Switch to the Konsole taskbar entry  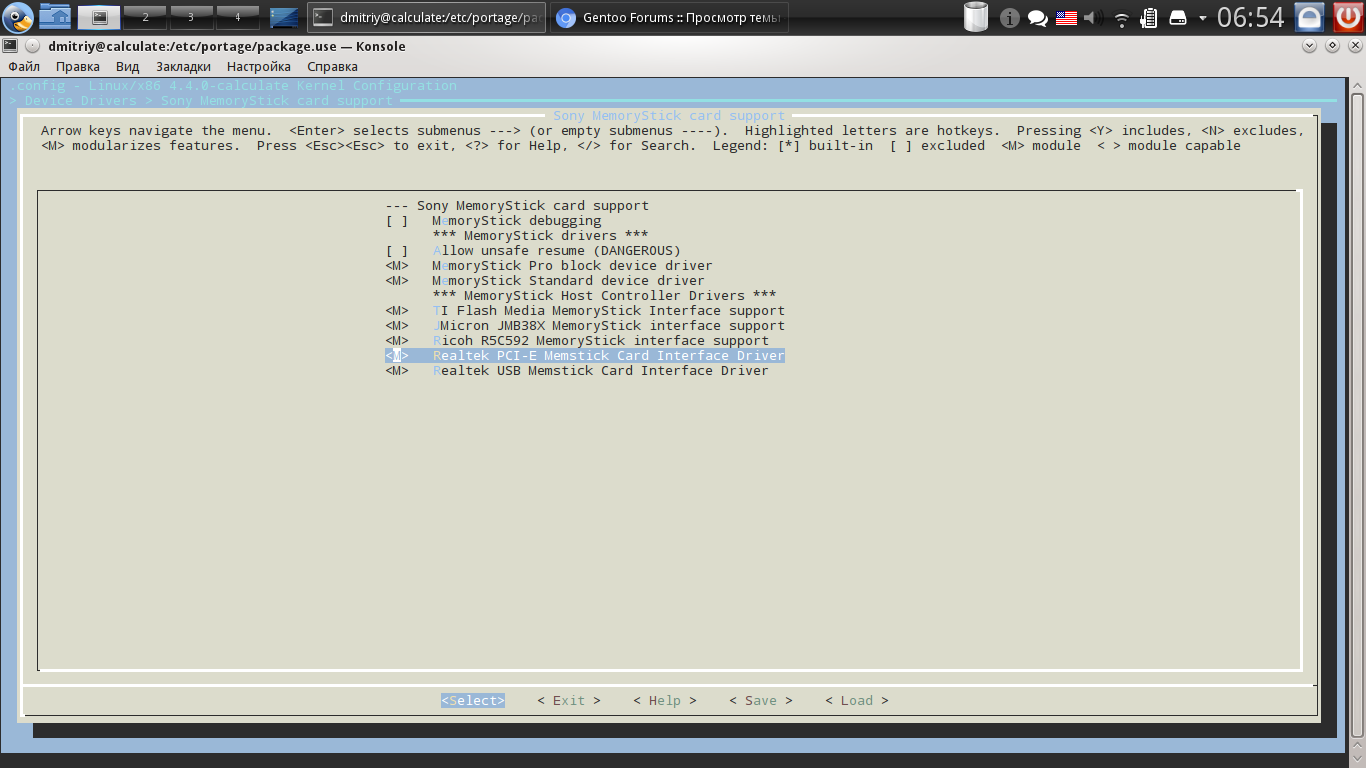(427, 17)
